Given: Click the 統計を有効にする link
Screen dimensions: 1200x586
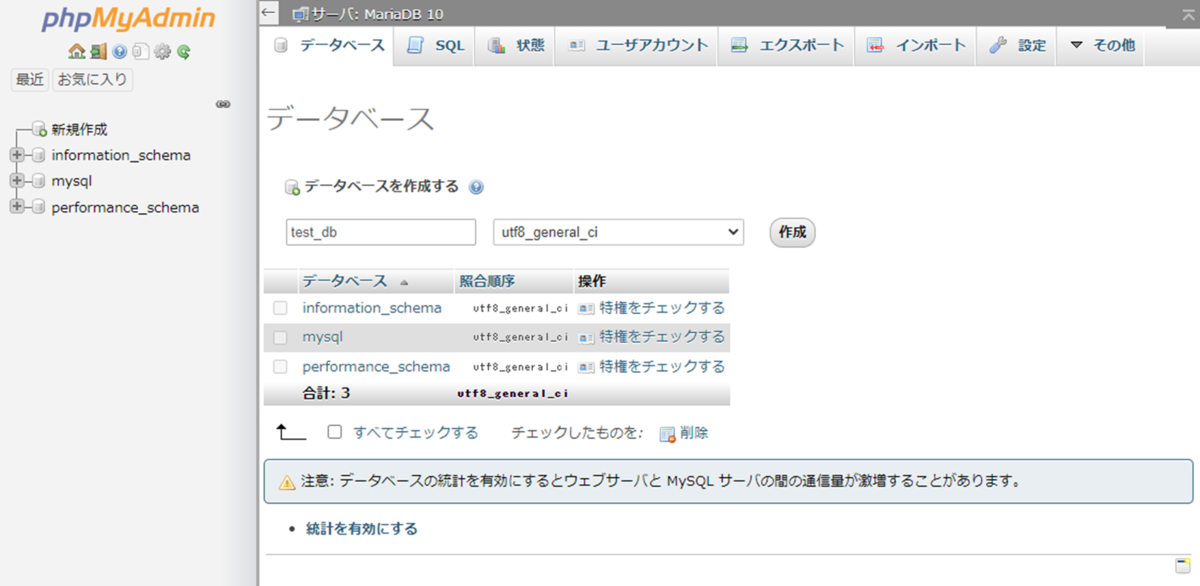Looking at the screenshot, I should click(x=362, y=529).
